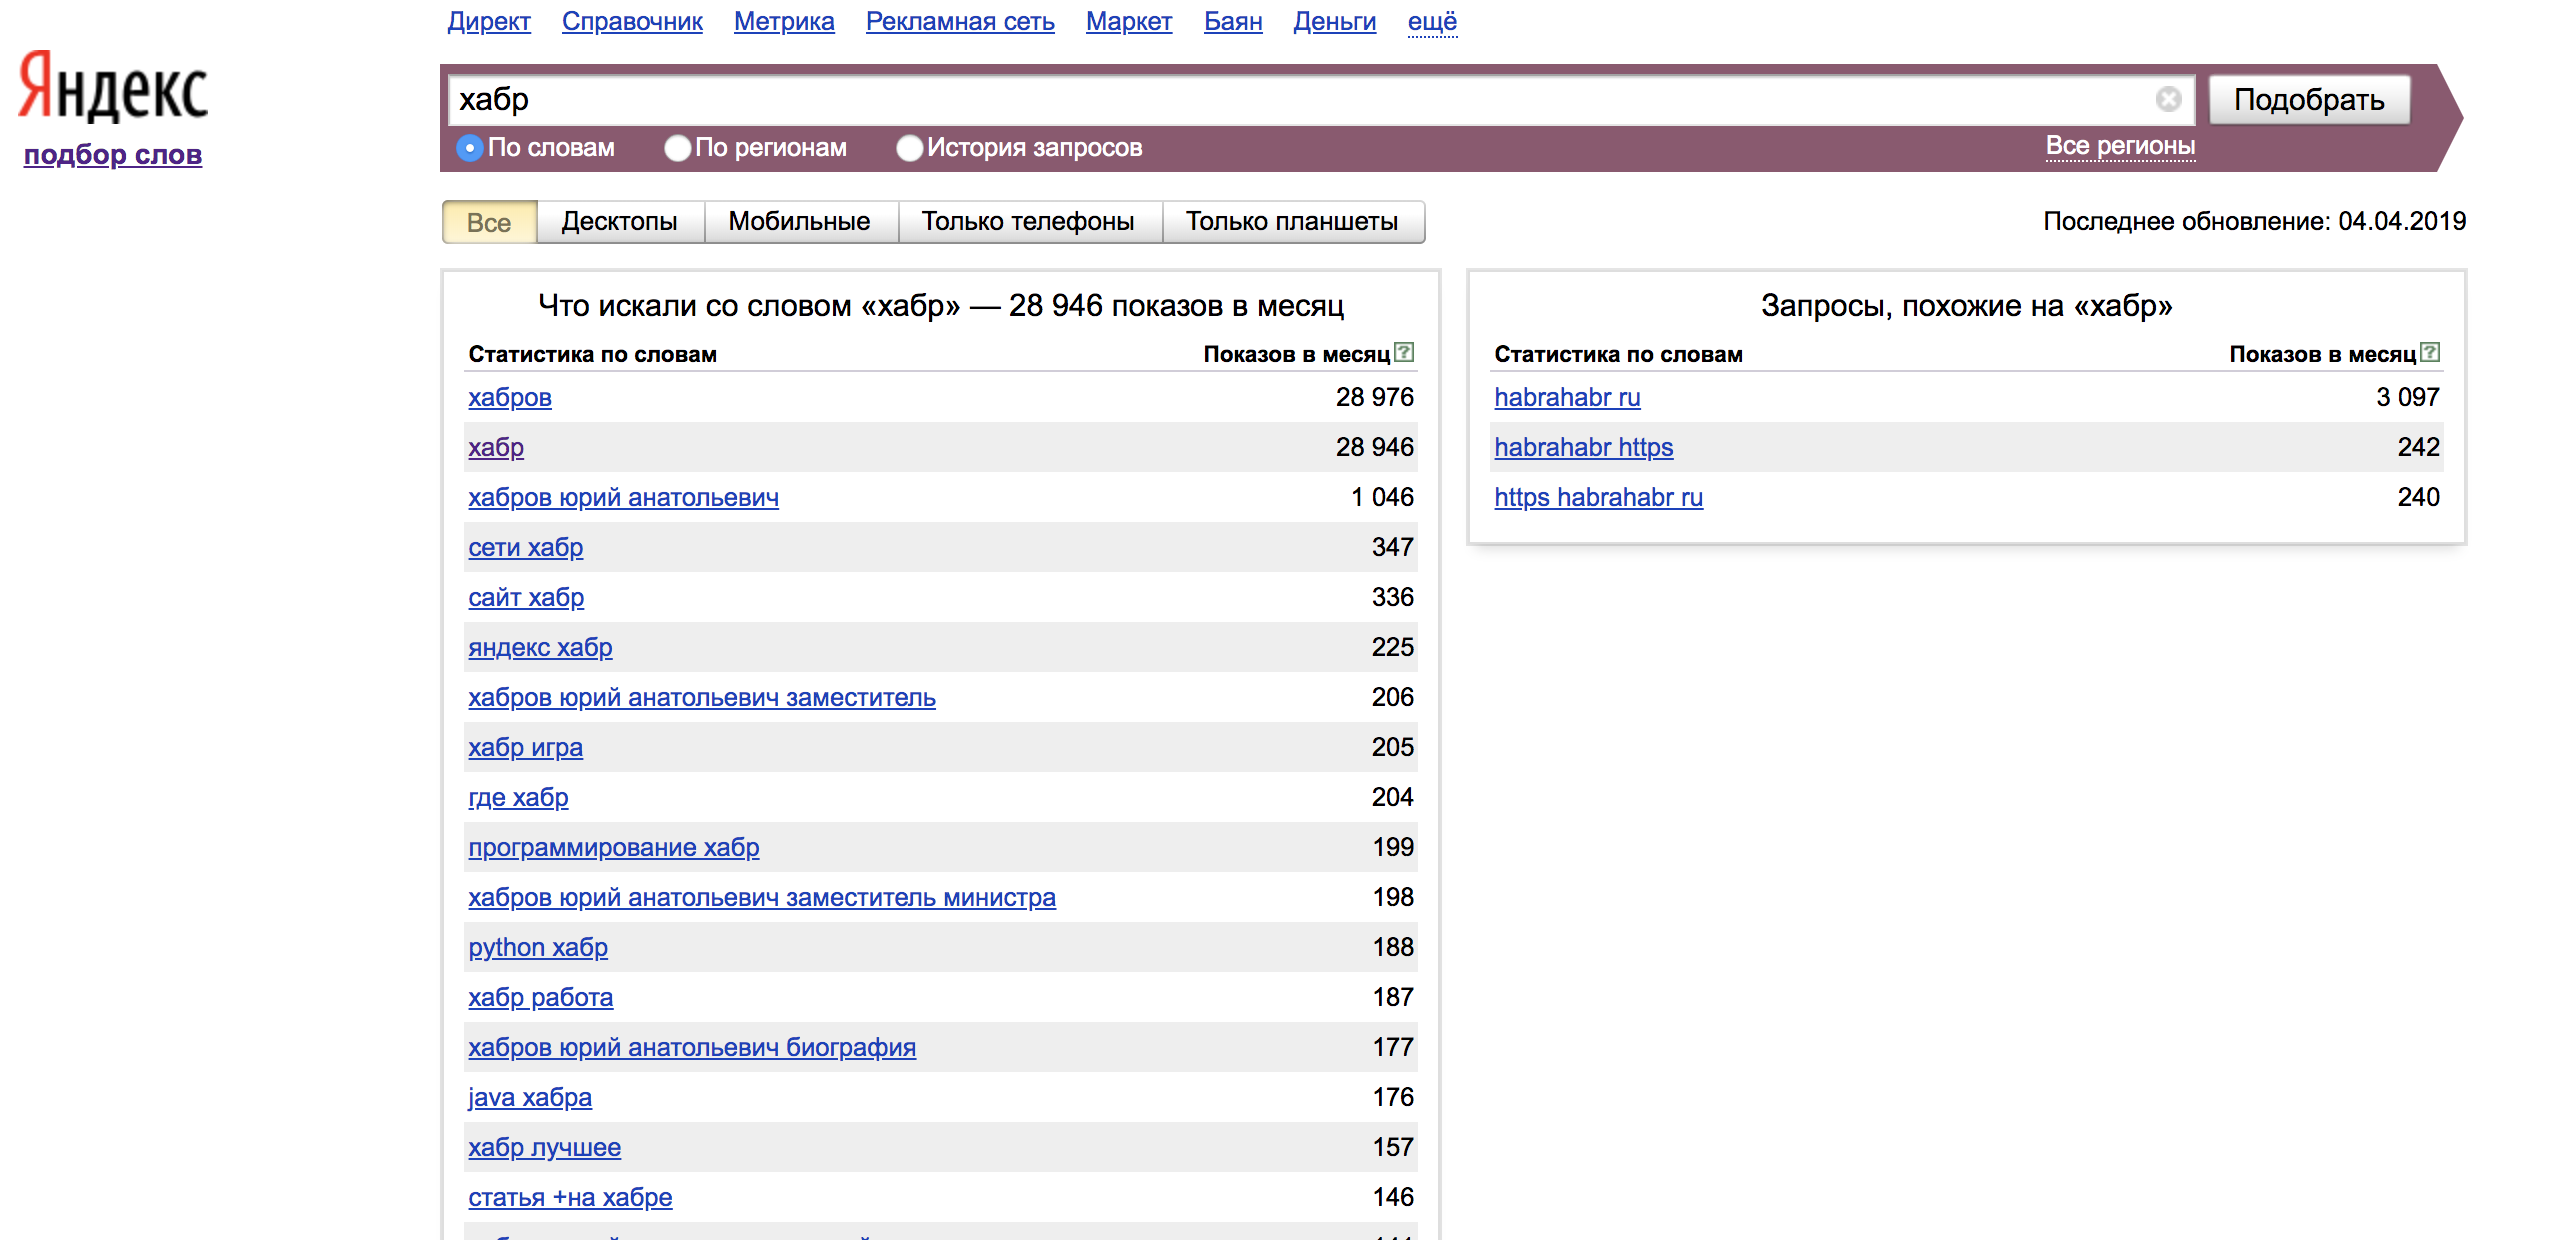Image resolution: width=2564 pixels, height=1240 pixels.
Task: Click the value '28 976' for хабров
Action: pos(1375,397)
